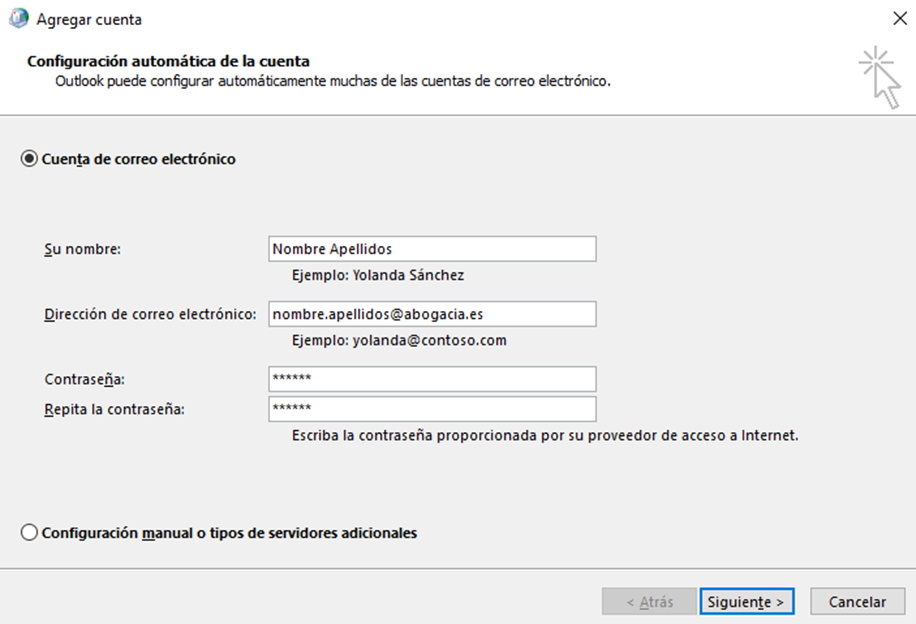This screenshot has width=916, height=624.
Task: Click the Configuración automática de la cuenta heading
Action: pos(168,61)
